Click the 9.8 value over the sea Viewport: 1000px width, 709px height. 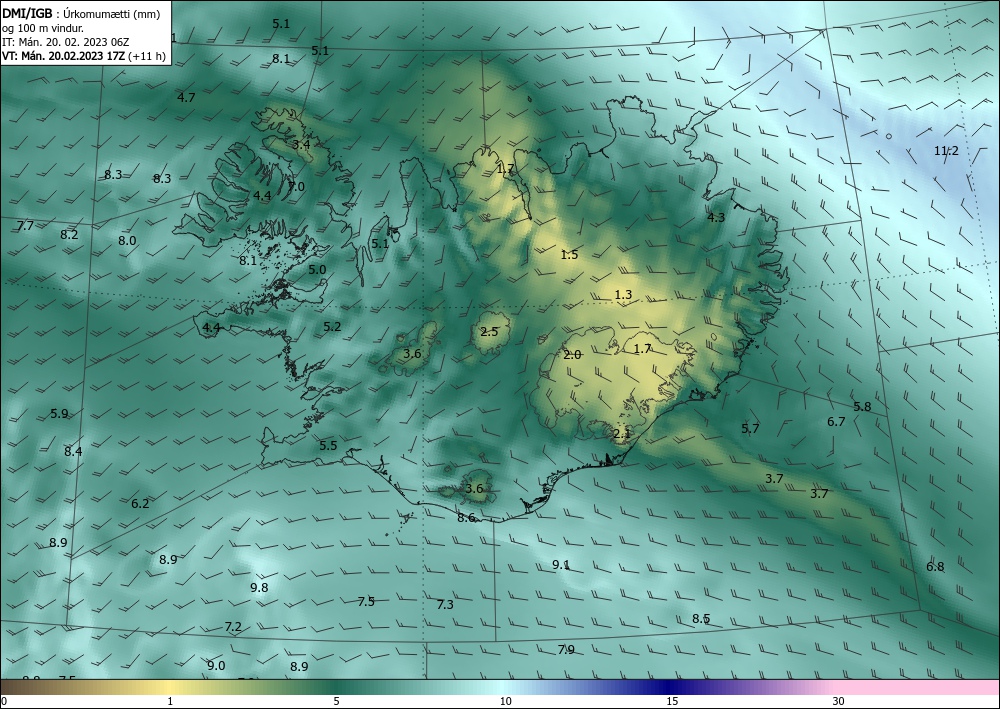(x=259, y=588)
